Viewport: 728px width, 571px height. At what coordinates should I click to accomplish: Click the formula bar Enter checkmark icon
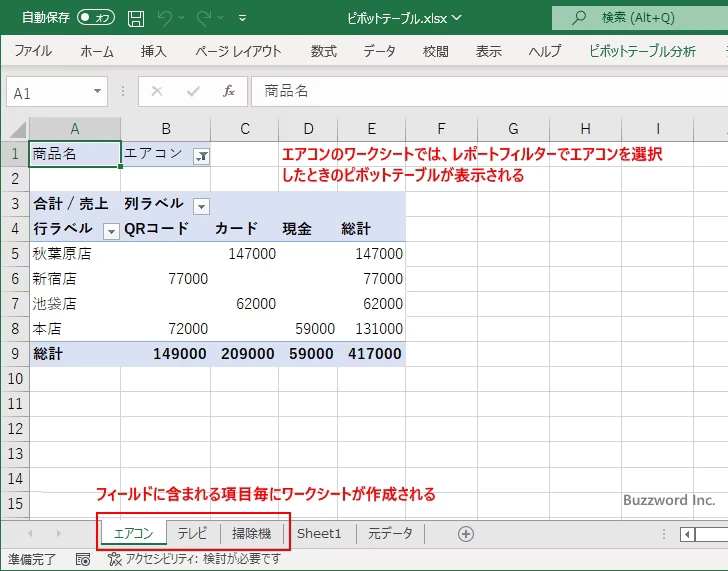(193, 91)
